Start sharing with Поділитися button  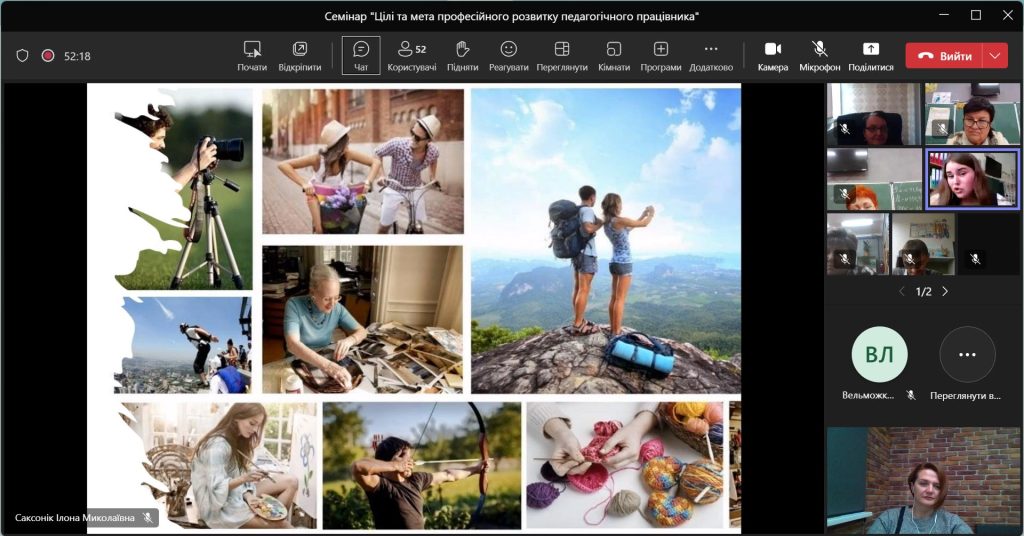870,55
